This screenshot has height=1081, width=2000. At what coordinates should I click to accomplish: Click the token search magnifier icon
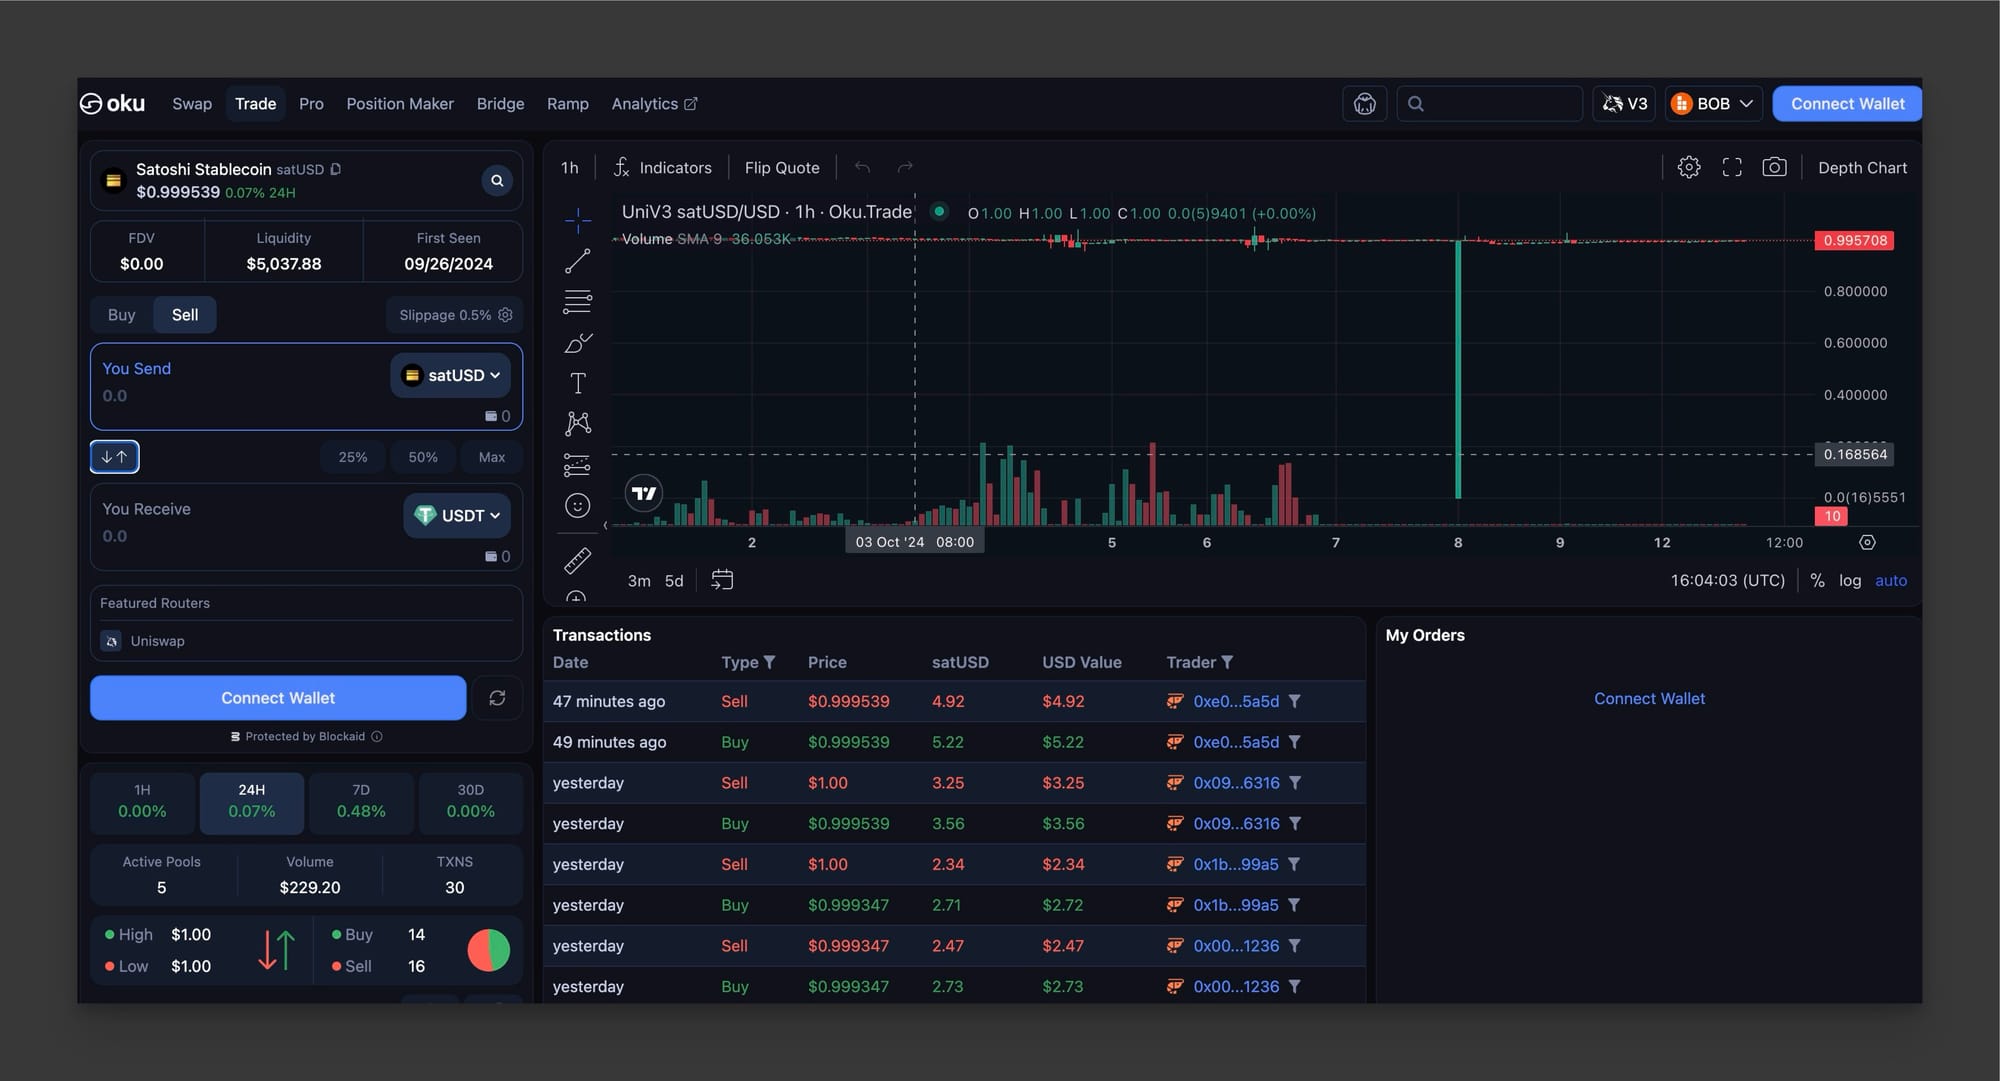(x=497, y=180)
